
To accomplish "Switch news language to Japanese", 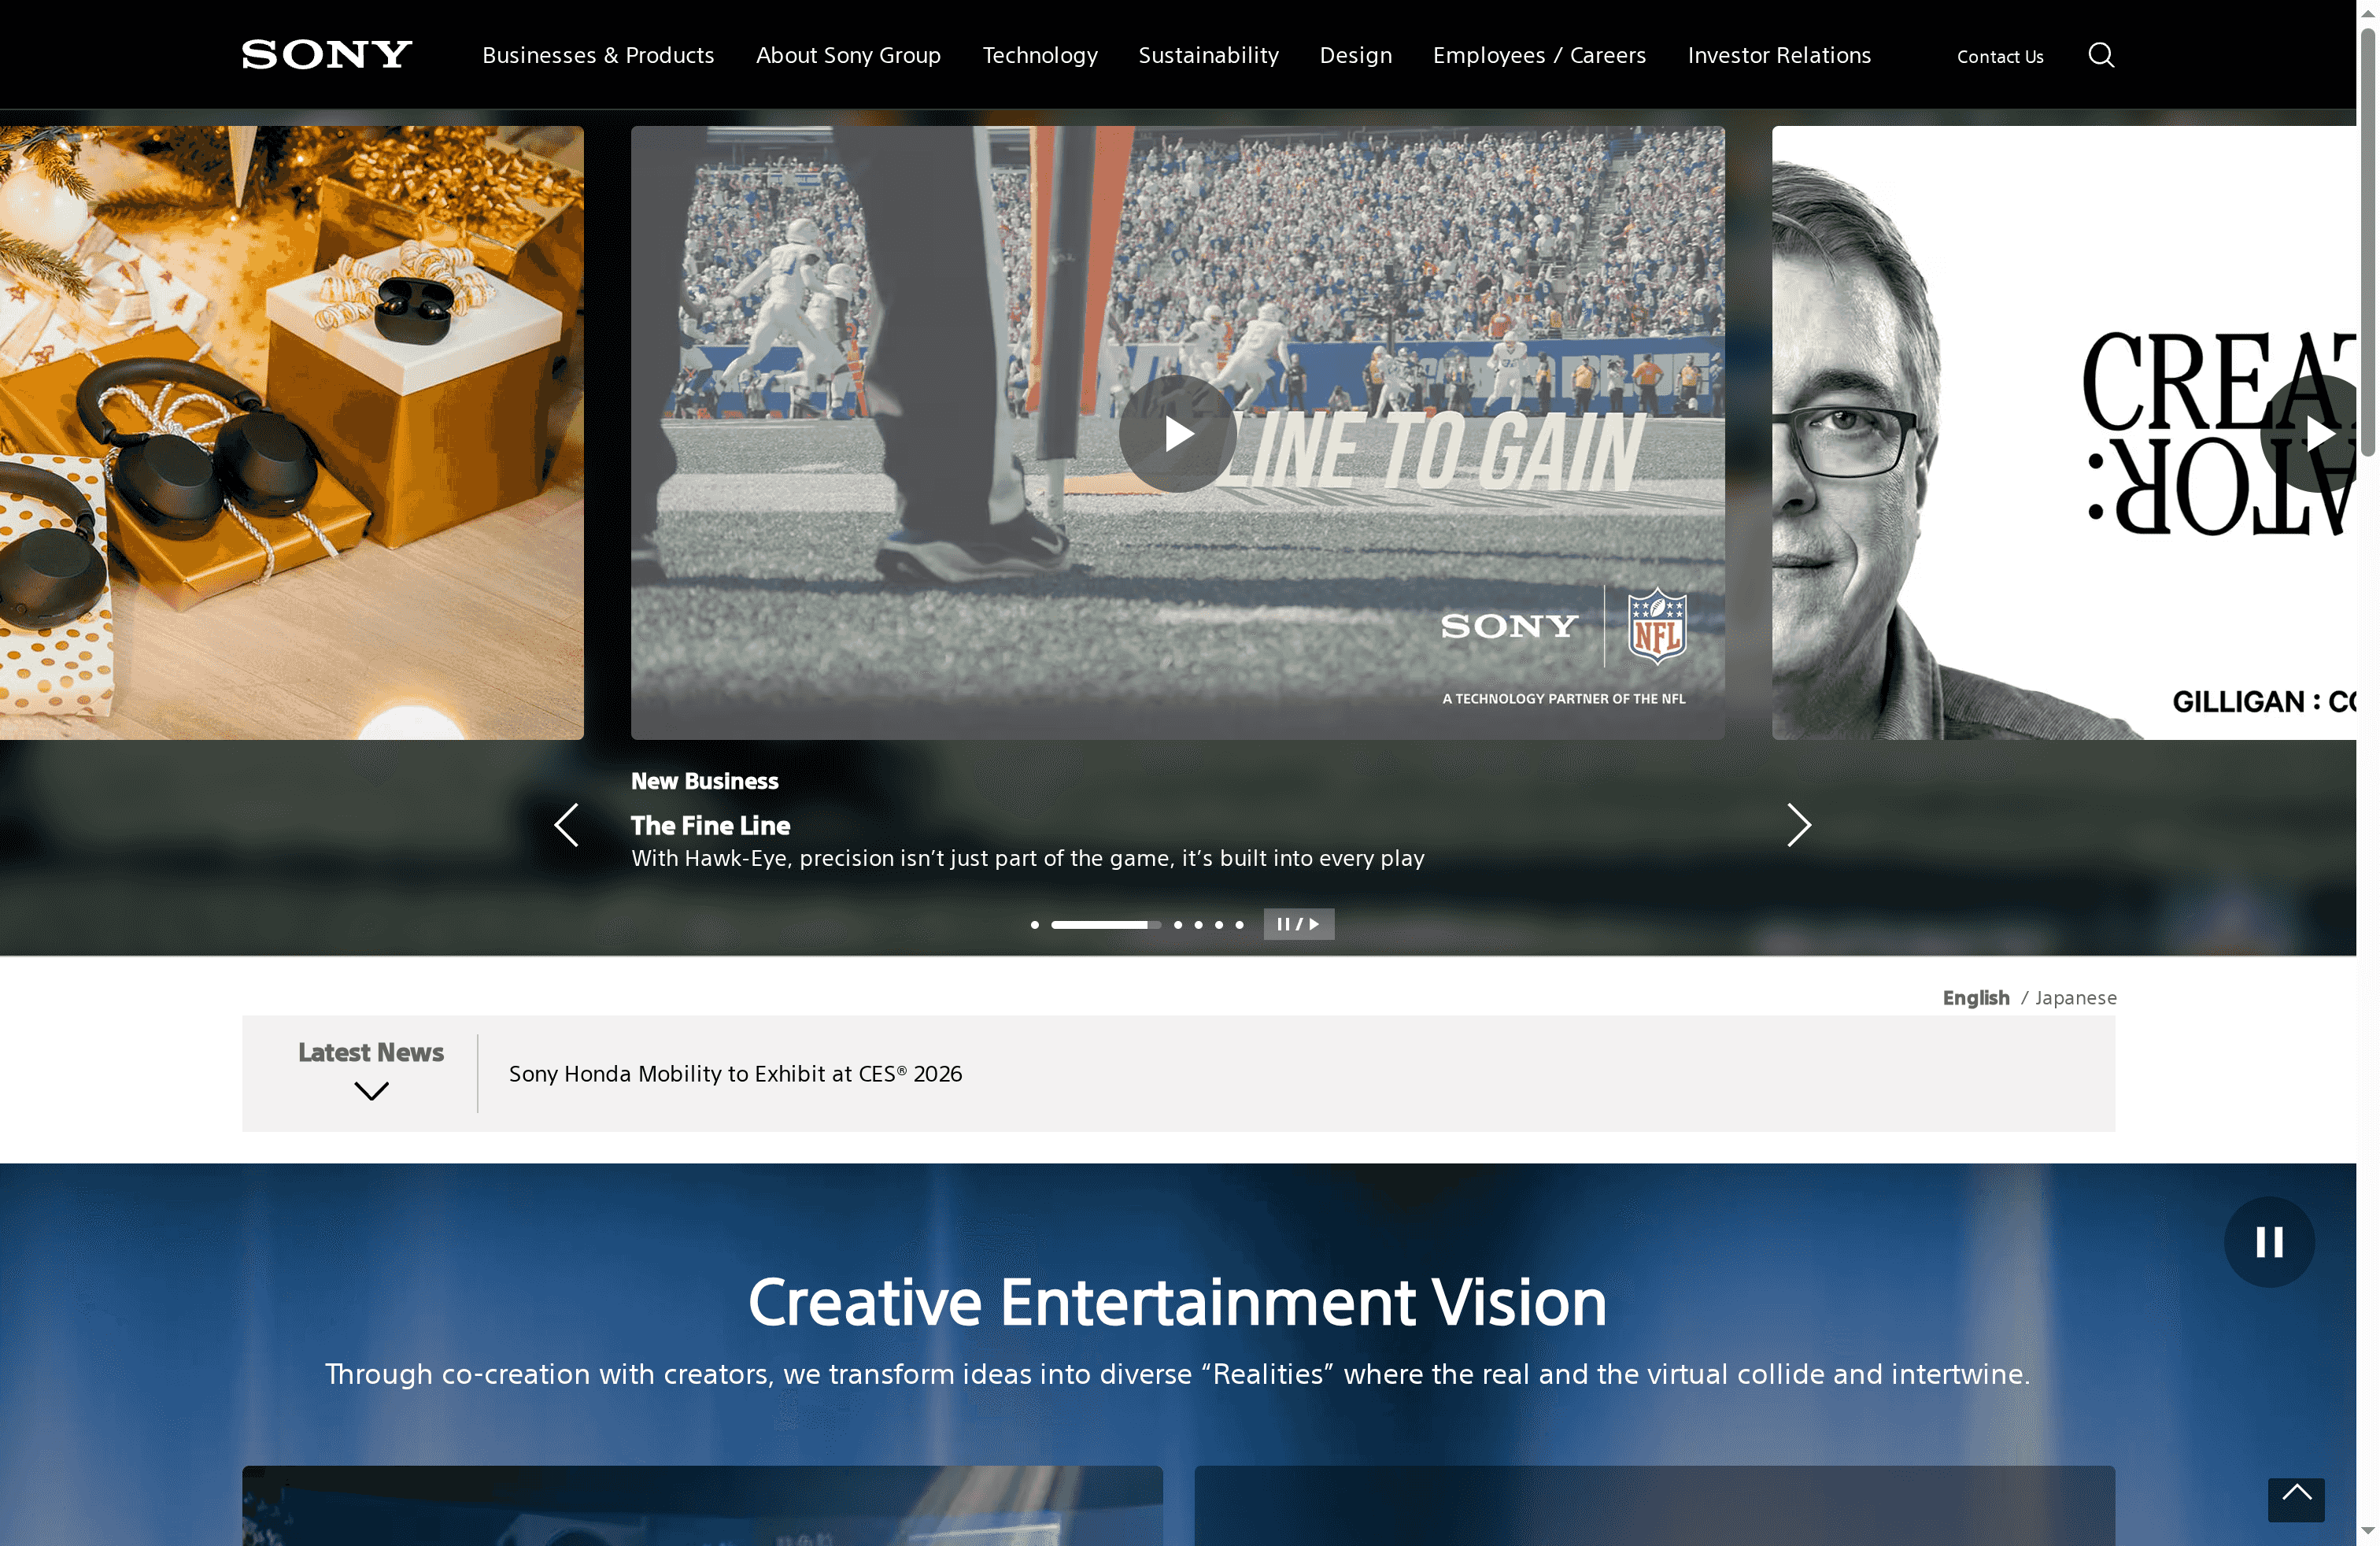I will [2075, 997].
